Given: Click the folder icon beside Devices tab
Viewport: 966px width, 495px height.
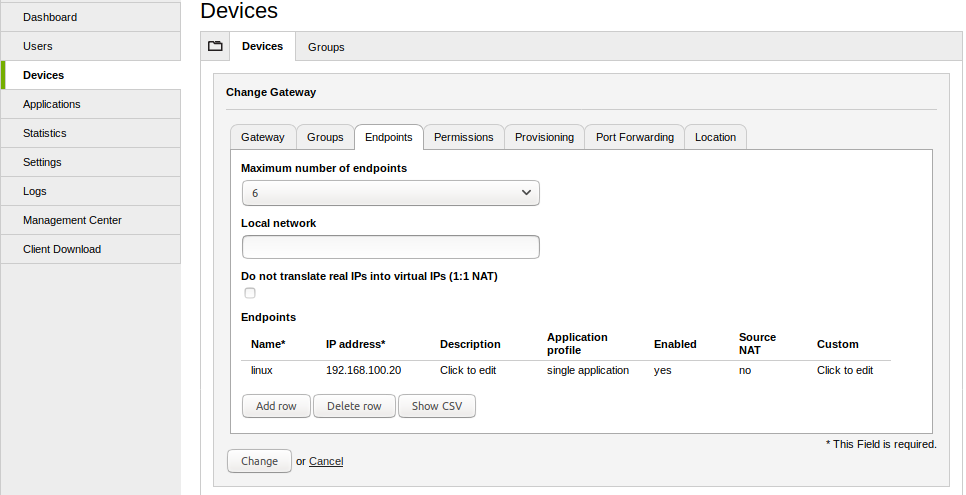Looking at the screenshot, I should [215, 46].
